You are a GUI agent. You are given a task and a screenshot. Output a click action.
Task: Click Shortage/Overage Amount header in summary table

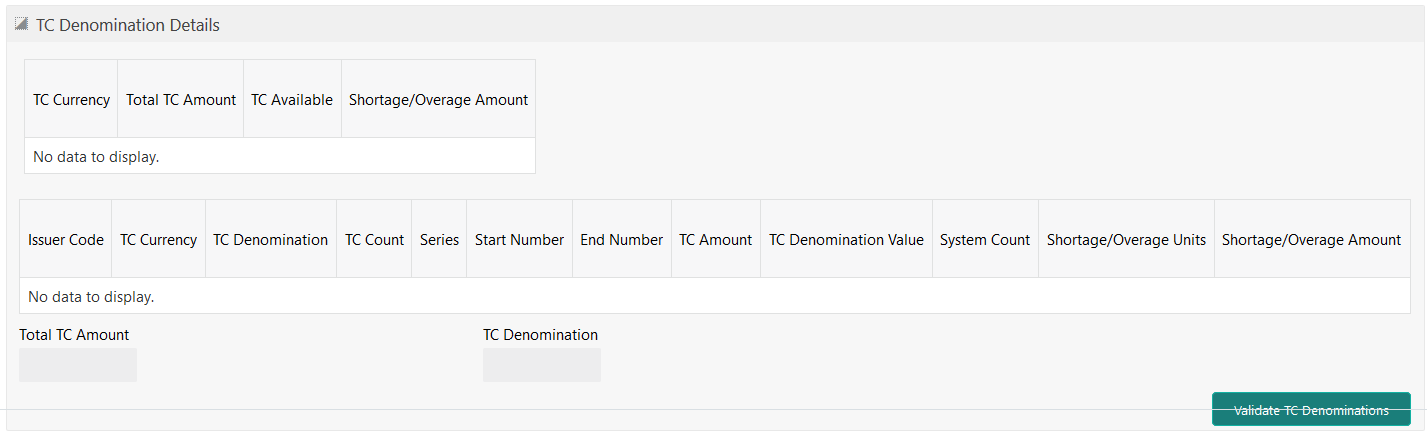point(438,100)
